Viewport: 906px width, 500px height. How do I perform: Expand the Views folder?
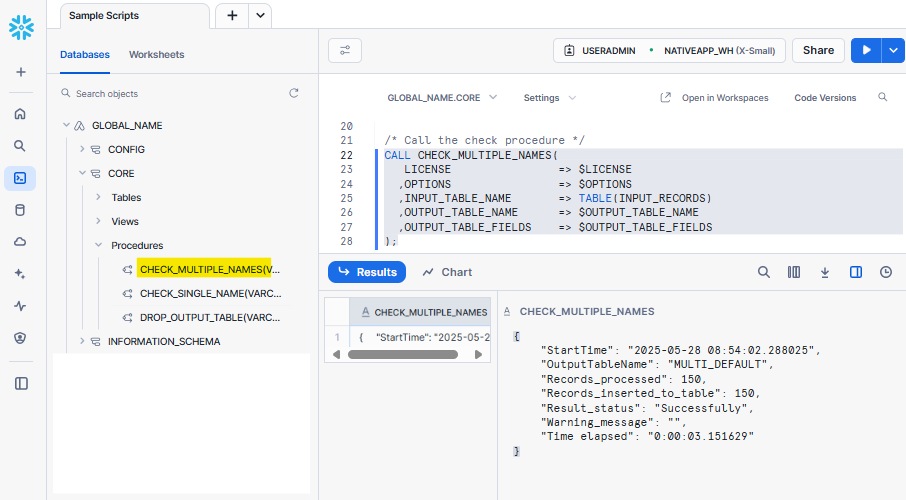tap(98, 221)
